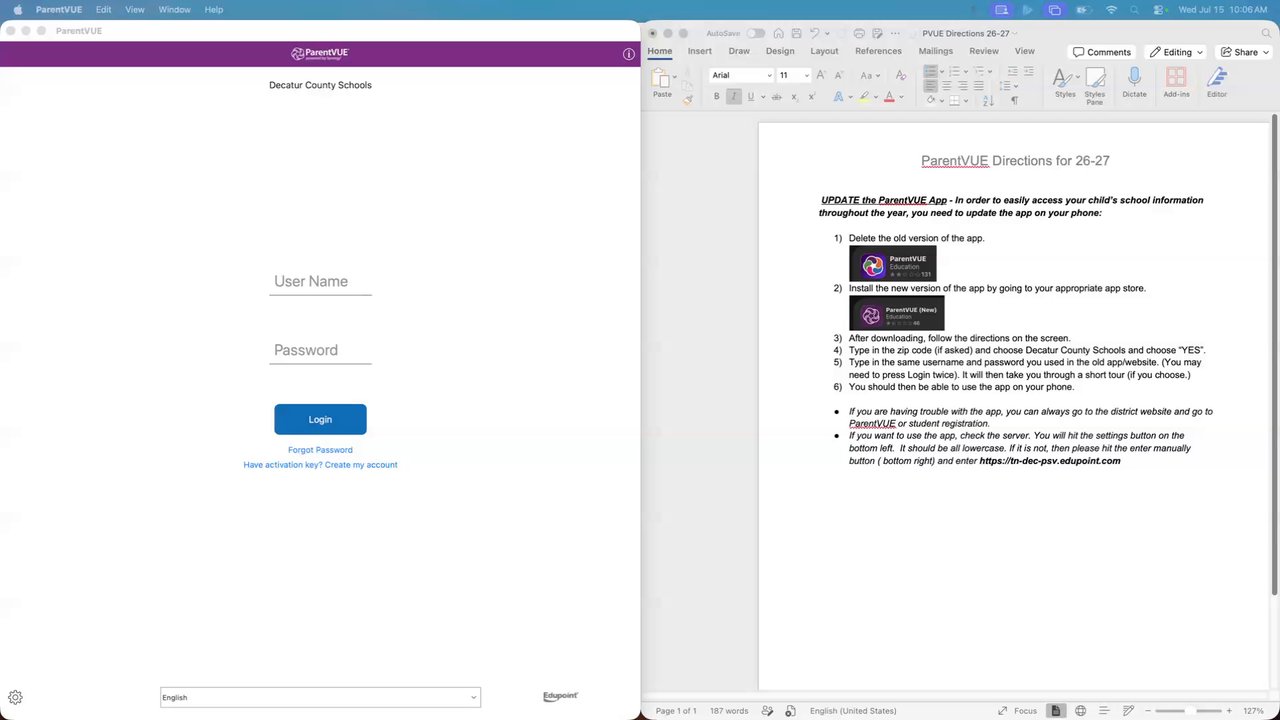This screenshot has height=720, width=1280.
Task: Switch to Web Layout view
Action: [1080, 711]
